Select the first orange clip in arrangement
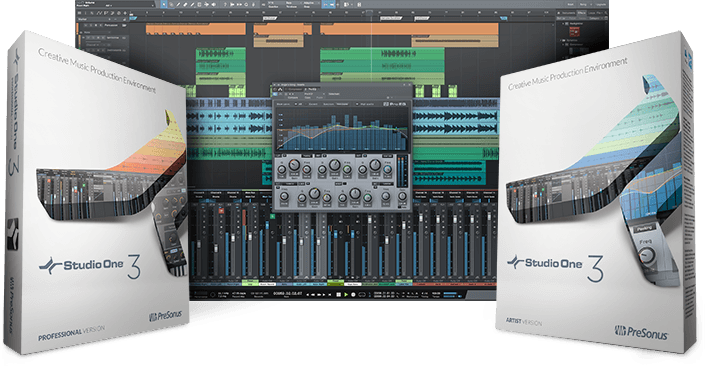 tap(196, 29)
